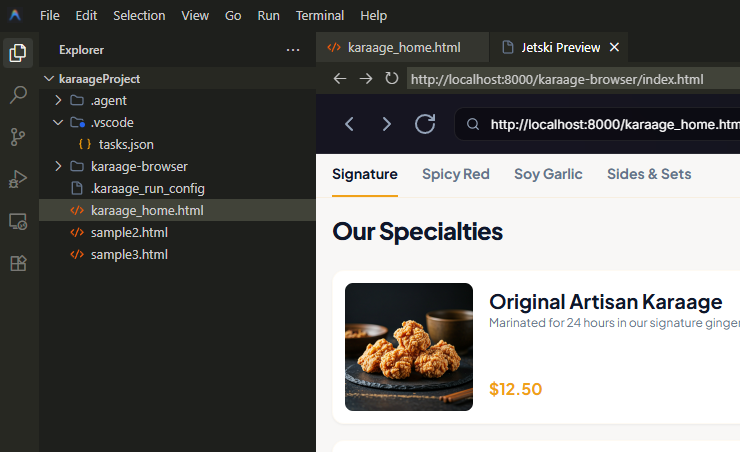Image resolution: width=740 pixels, height=452 pixels.
Task: Close the Jetski Preview tab
Action: tap(614, 47)
